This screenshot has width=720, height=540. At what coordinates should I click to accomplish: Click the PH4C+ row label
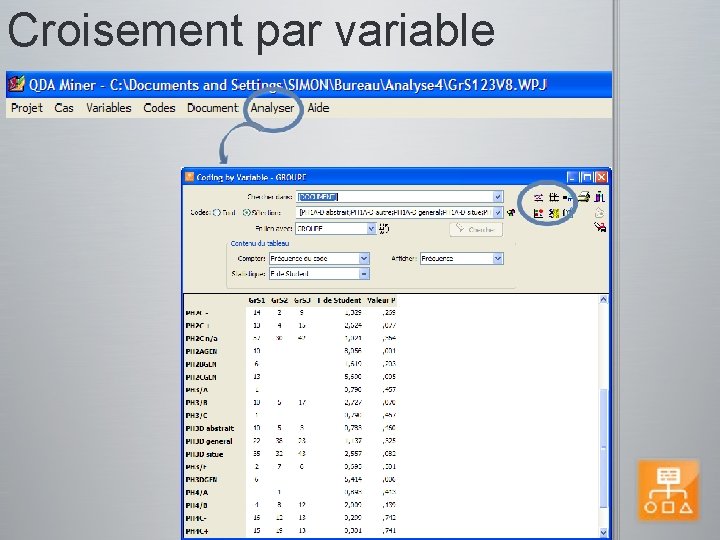pyautogui.click(x=197, y=531)
